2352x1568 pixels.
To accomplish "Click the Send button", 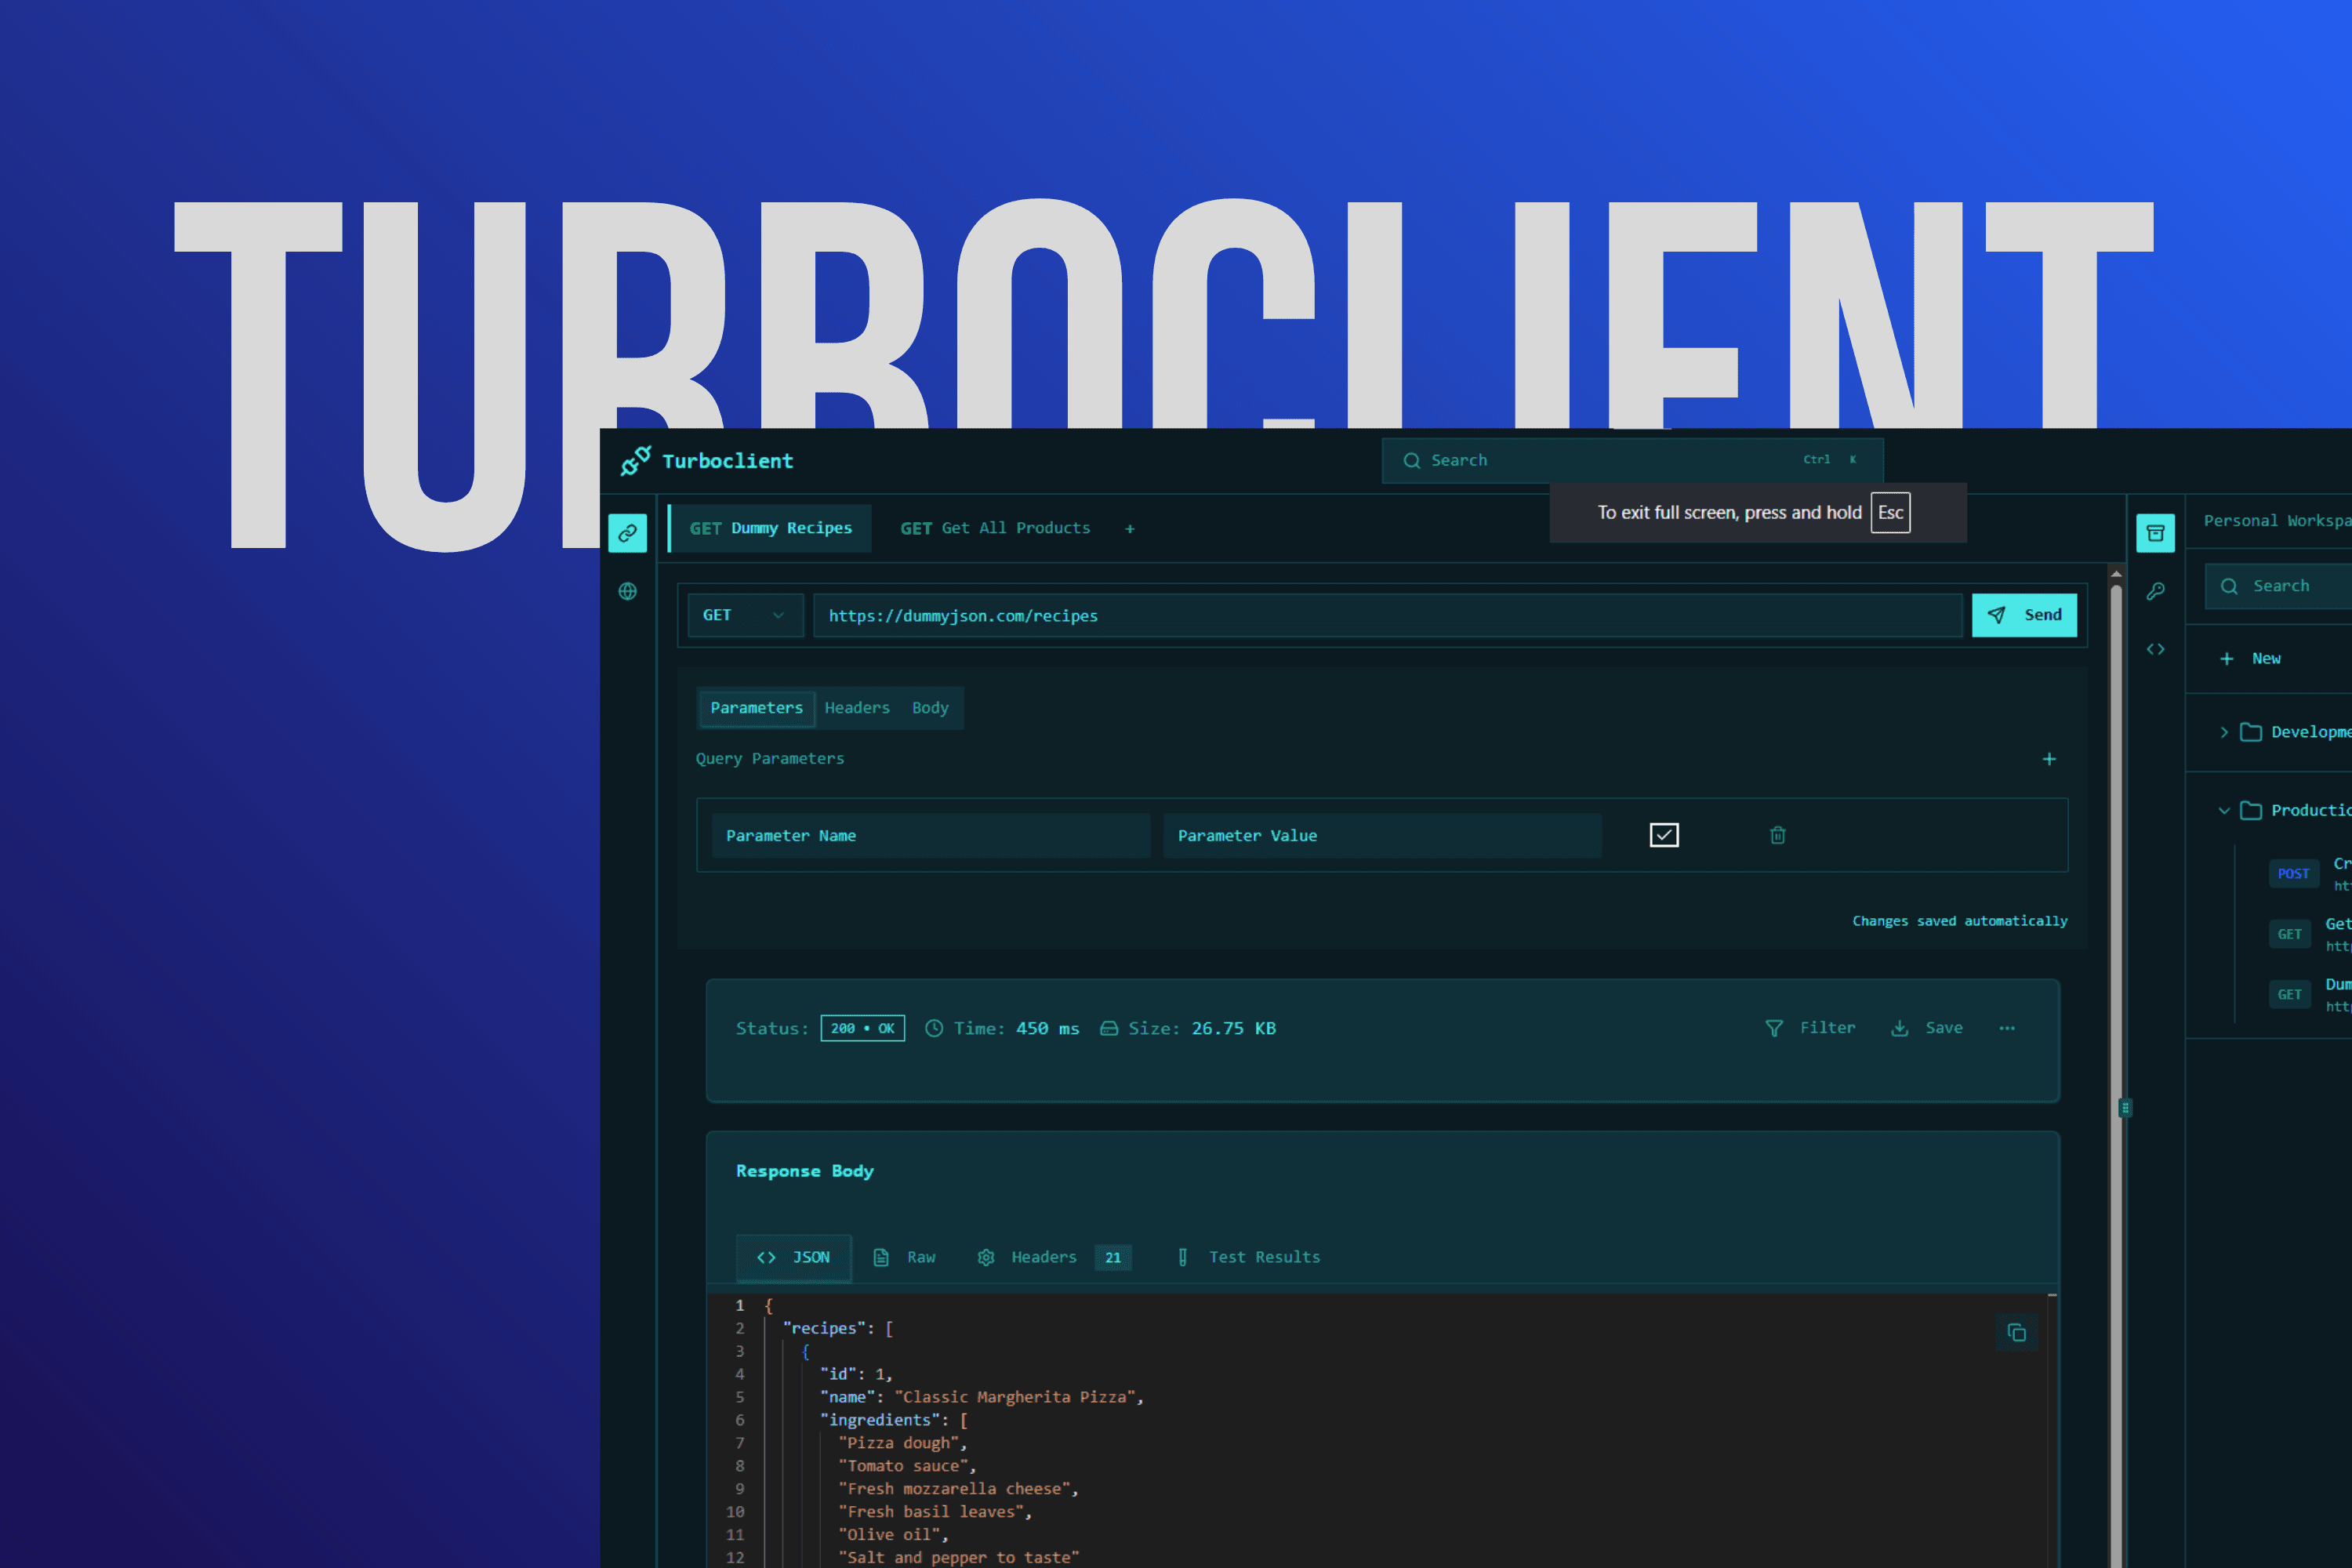I will click(x=2024, y=615).
